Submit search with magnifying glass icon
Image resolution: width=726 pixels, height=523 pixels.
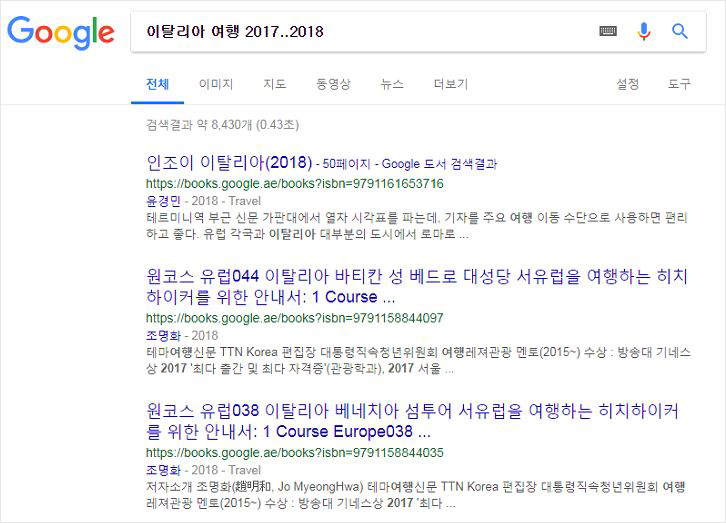coord(680,31)
